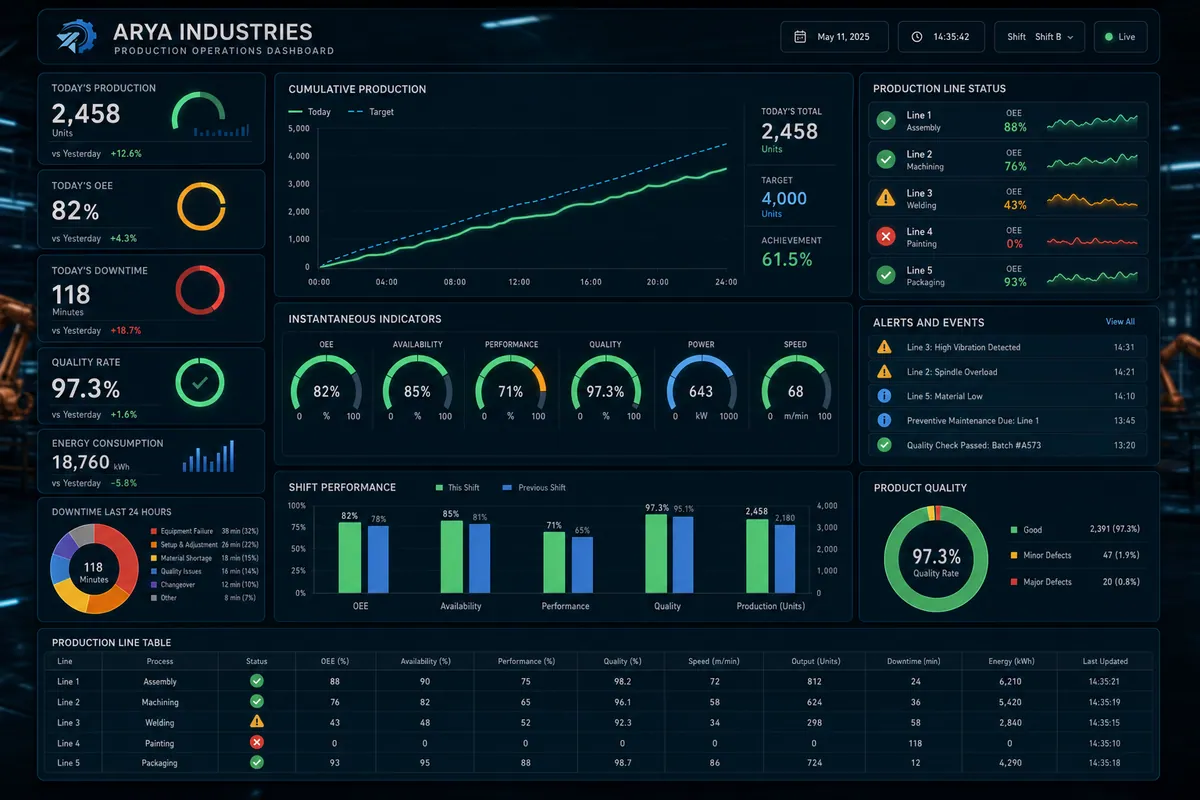Click the Performance gauge showing 71%
This screenshot has width=1200, height=800.
(511, 386)
